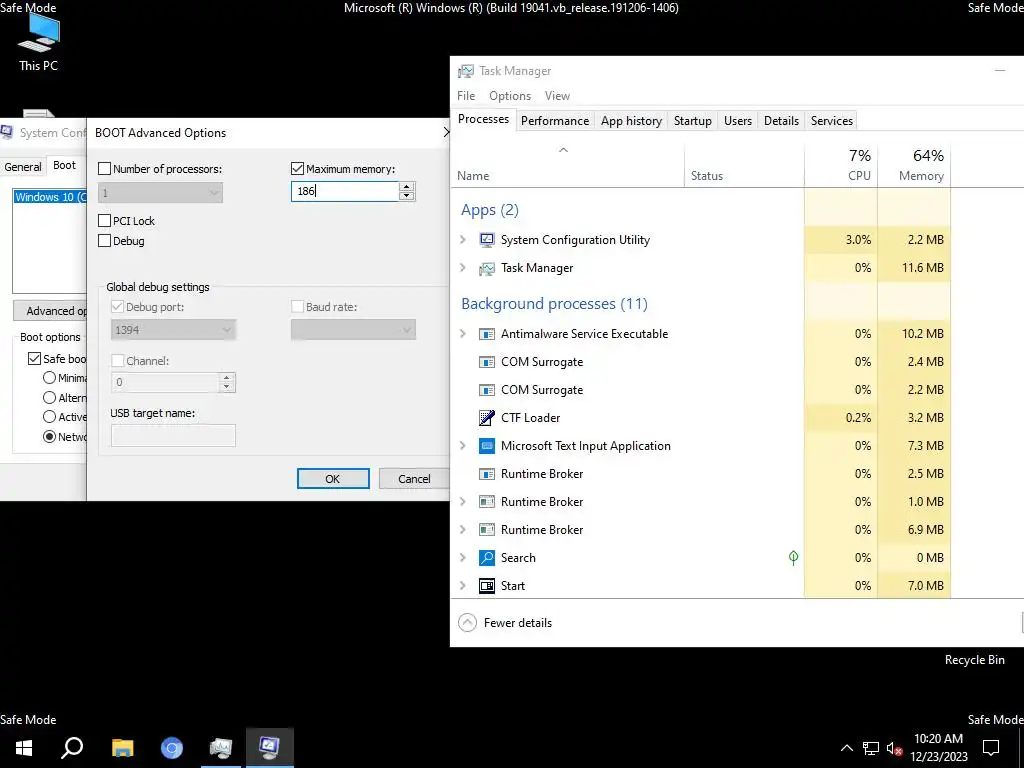Open File Explorer from the taskbar
The image size is (1024, 768).
[x=122, y=748]
